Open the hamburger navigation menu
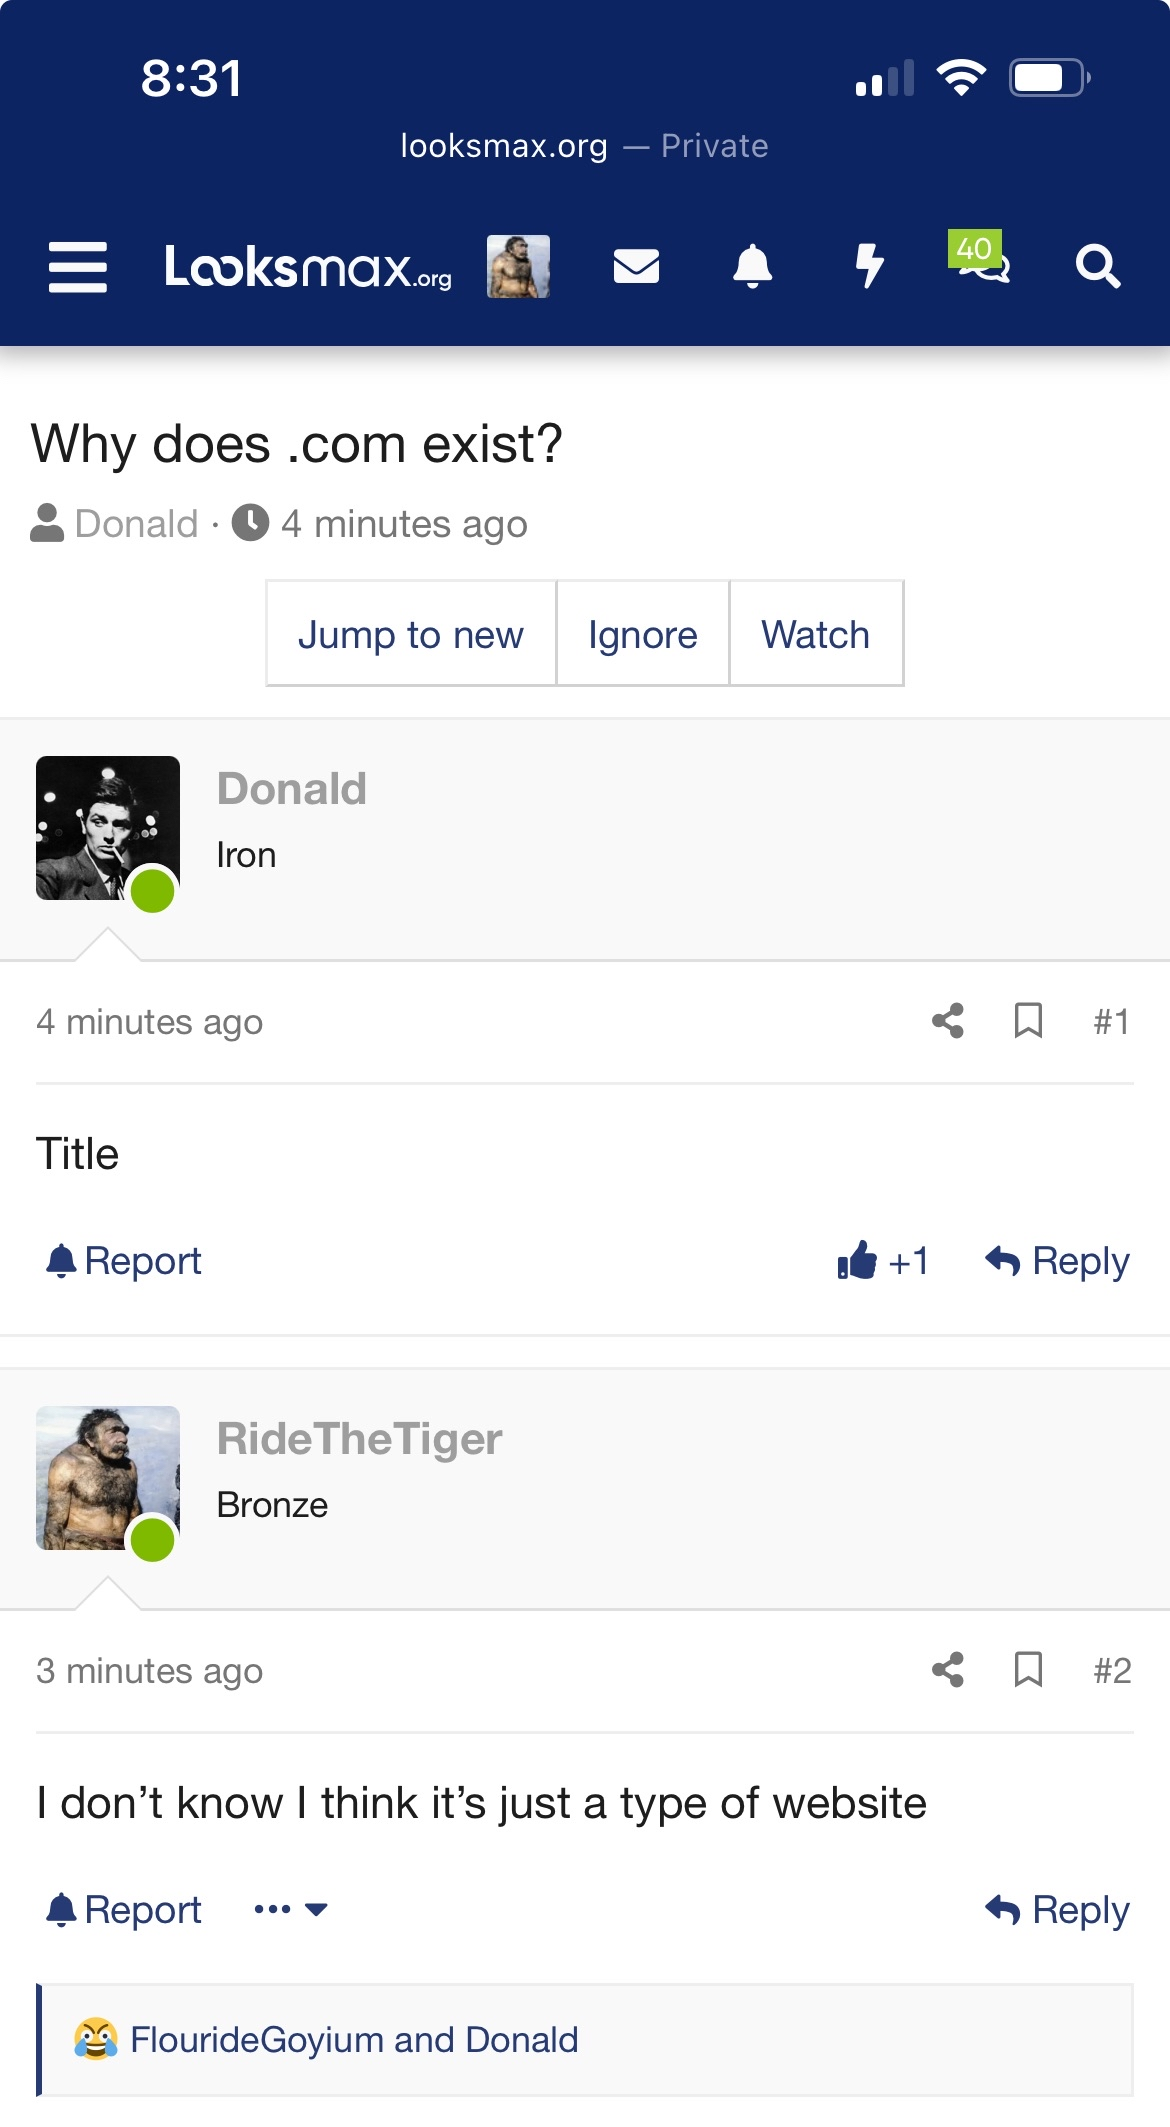 pos(77,267)
